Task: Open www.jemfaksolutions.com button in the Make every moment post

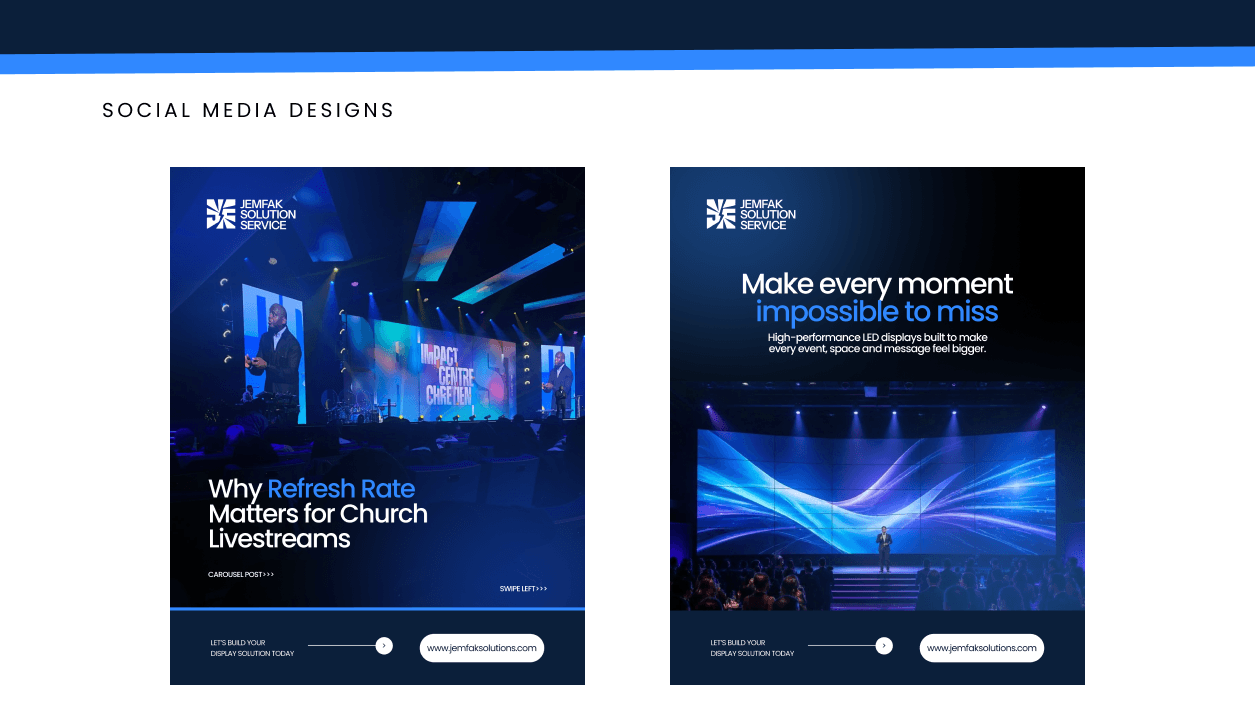Action: [982, 648]
